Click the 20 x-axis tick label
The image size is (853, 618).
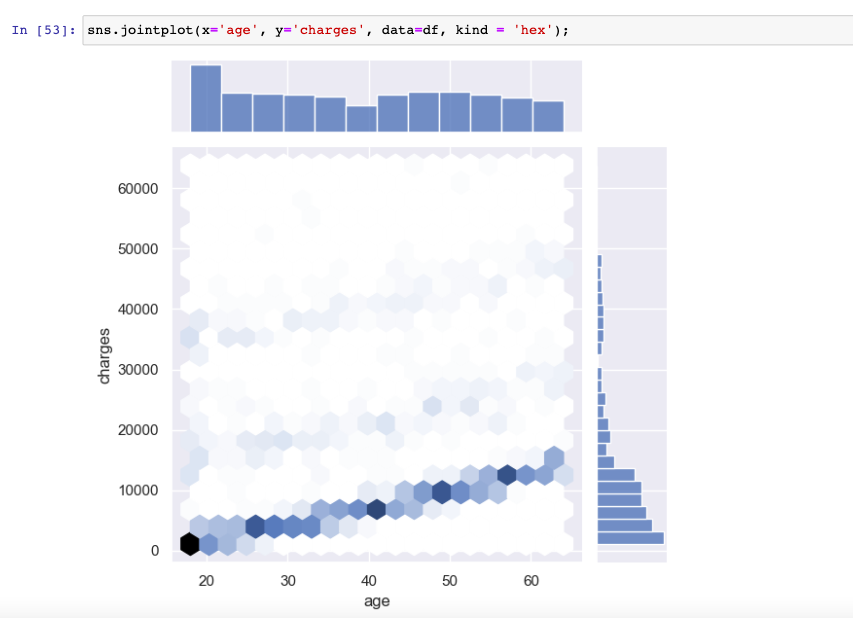click(x=206, y=581)
